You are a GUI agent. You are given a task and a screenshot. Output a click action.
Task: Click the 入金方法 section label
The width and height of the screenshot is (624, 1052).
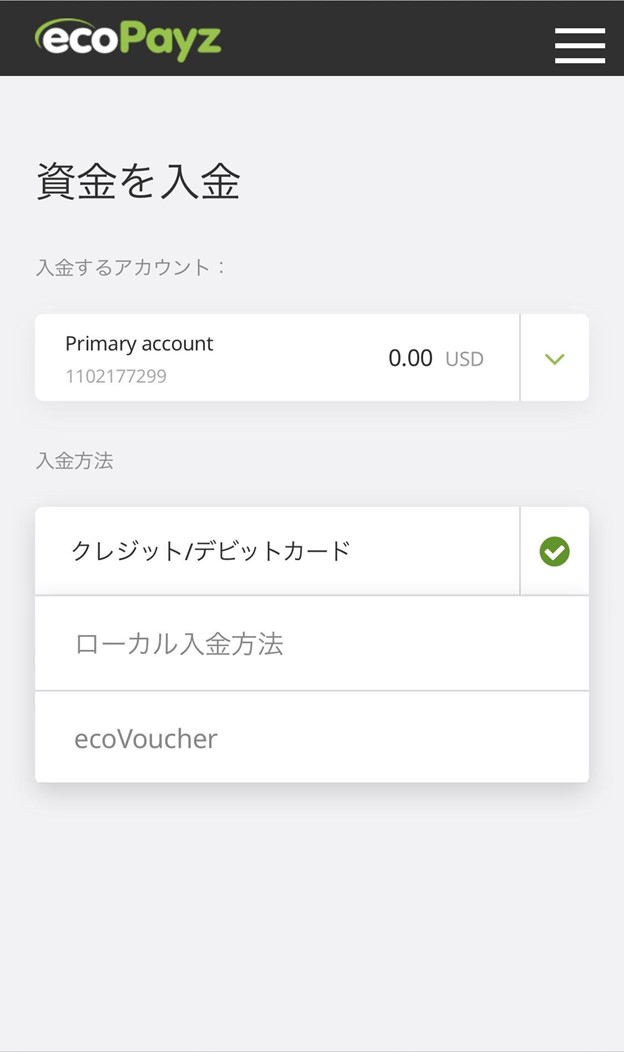(75, 461)
